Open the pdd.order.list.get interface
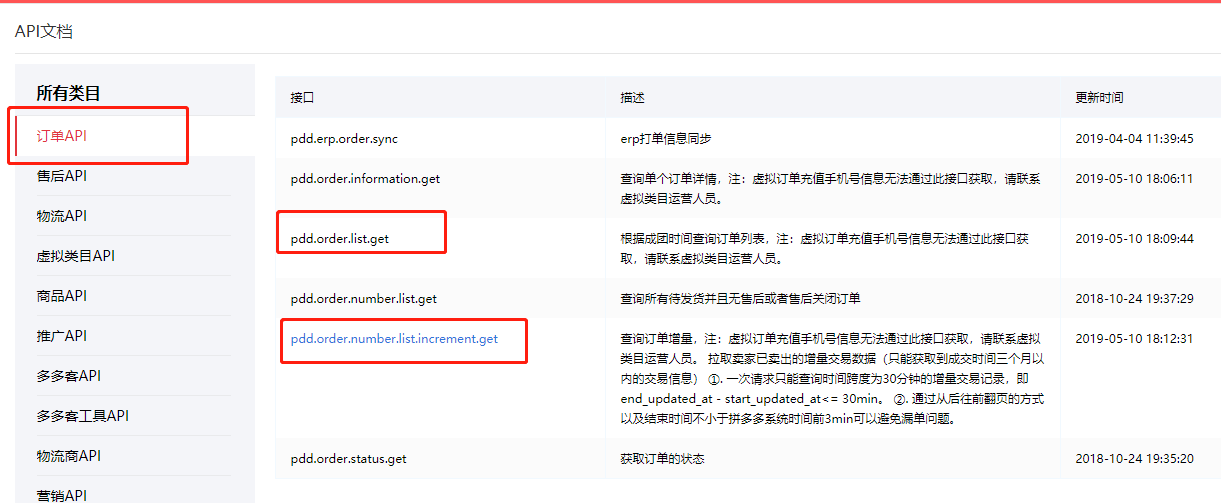Screen dimensions: 1221x503 point(340,239)
